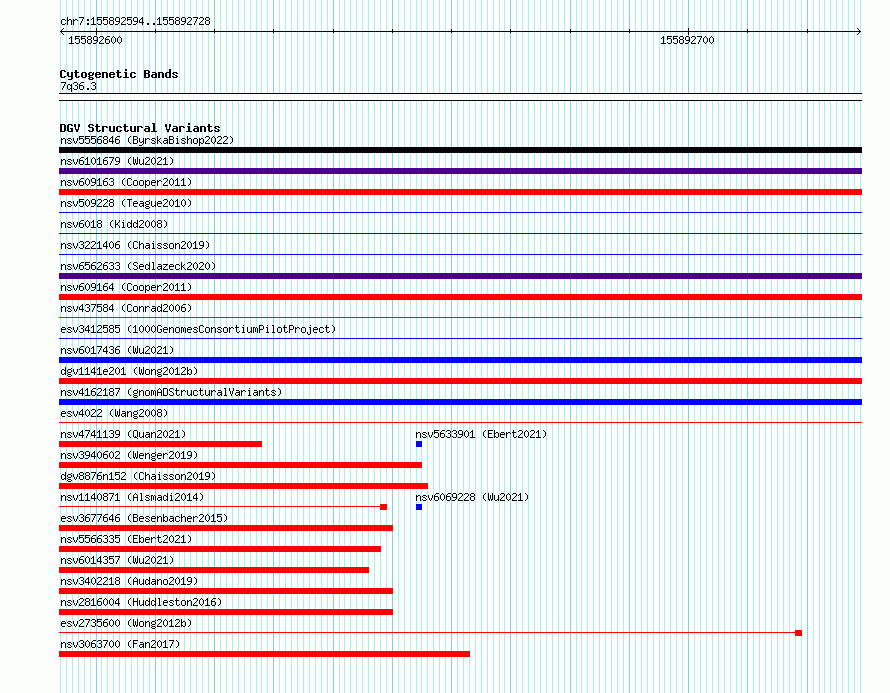
Task: Click ruler position 155892600
Action: [x=95, y=40]
